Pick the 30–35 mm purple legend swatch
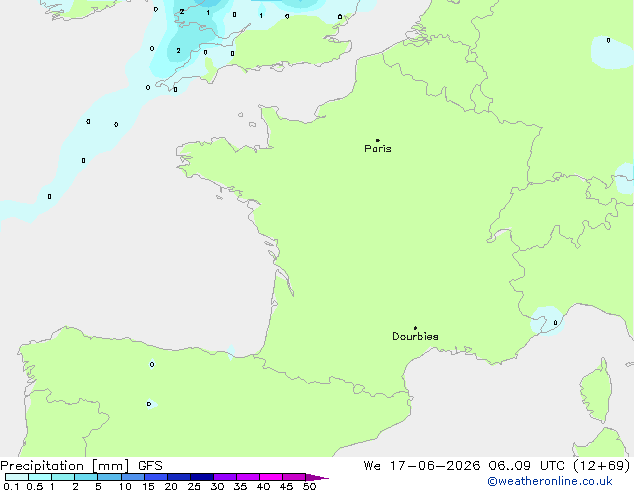The height and width of the screenshot is (490, 634). click(x=224, y=477)
